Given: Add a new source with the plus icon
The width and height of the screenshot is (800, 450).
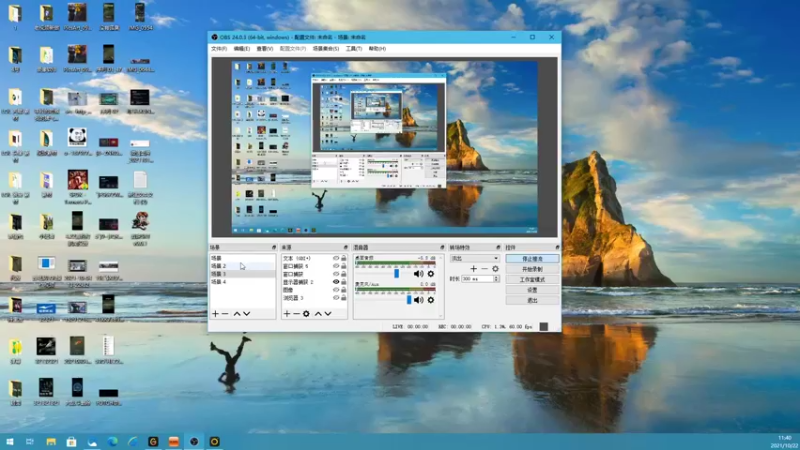Looking at the screenshot, I should [287, 314].
